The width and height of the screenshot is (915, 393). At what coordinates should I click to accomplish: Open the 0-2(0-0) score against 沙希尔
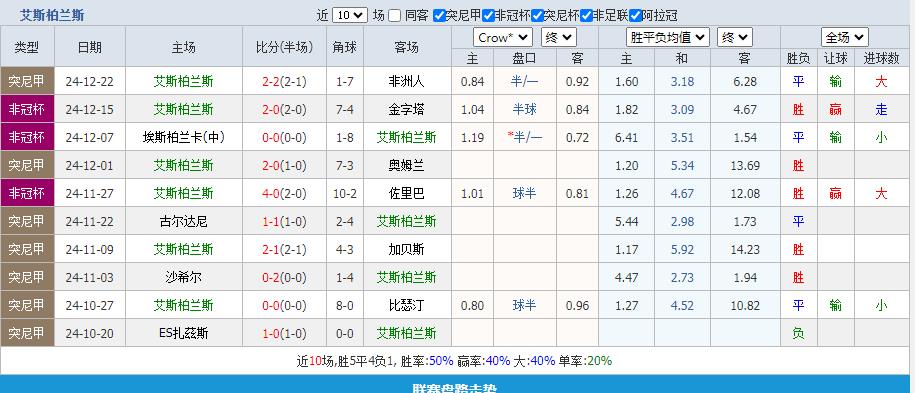click(x=285, y=277)
